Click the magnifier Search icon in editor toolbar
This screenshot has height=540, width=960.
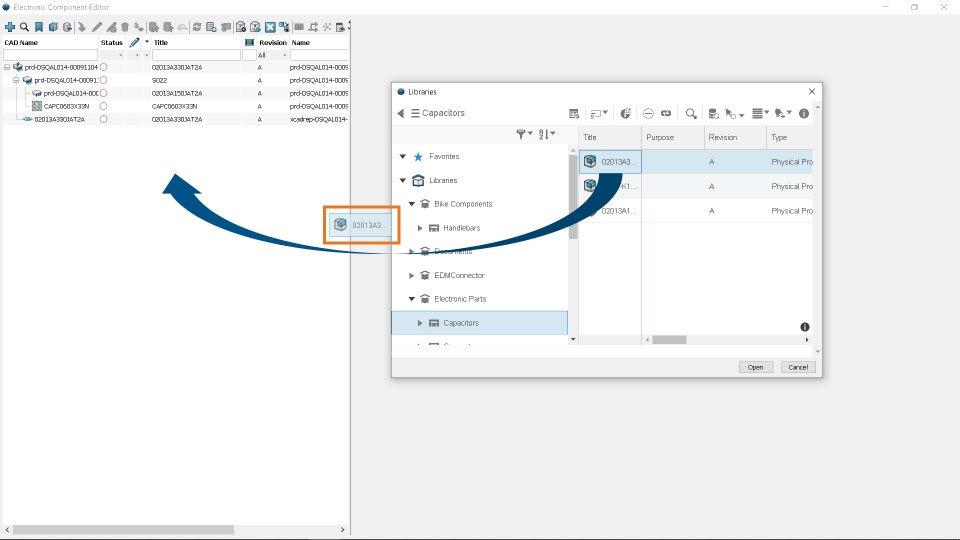[x=24, y=27]
